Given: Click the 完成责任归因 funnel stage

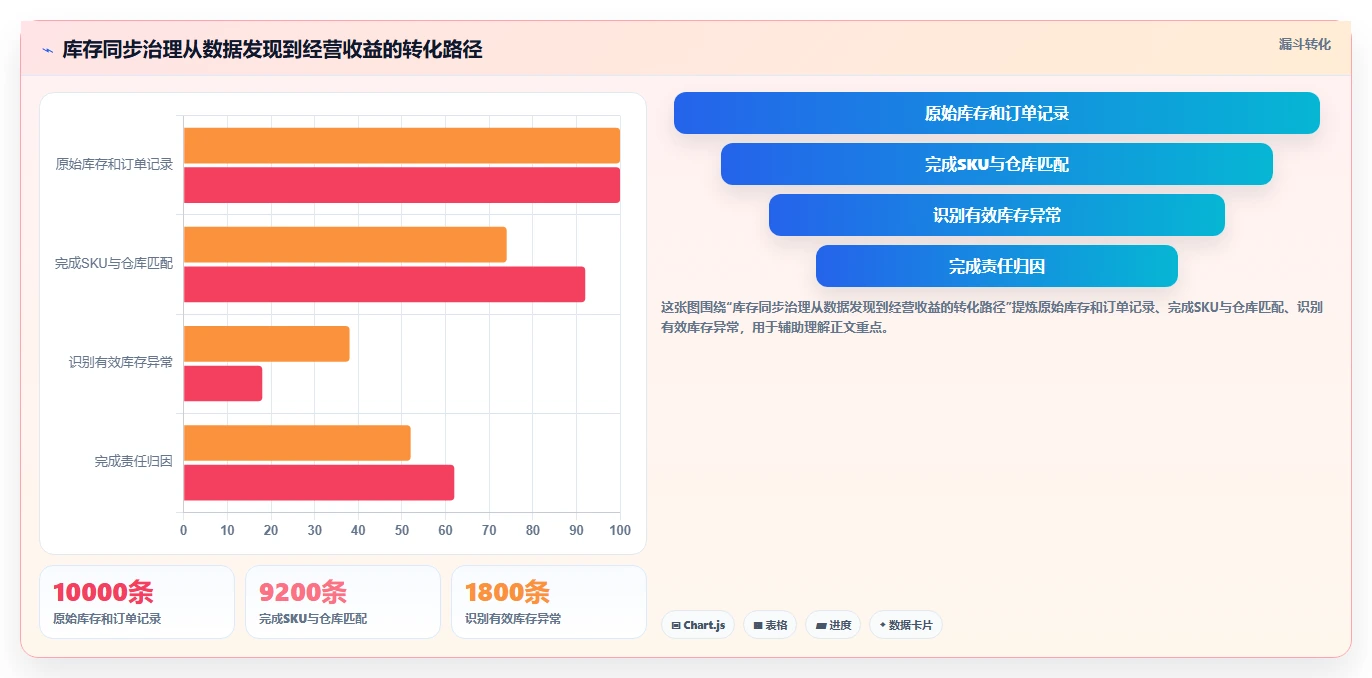Looking at the screenshot, I should [997, 266].
